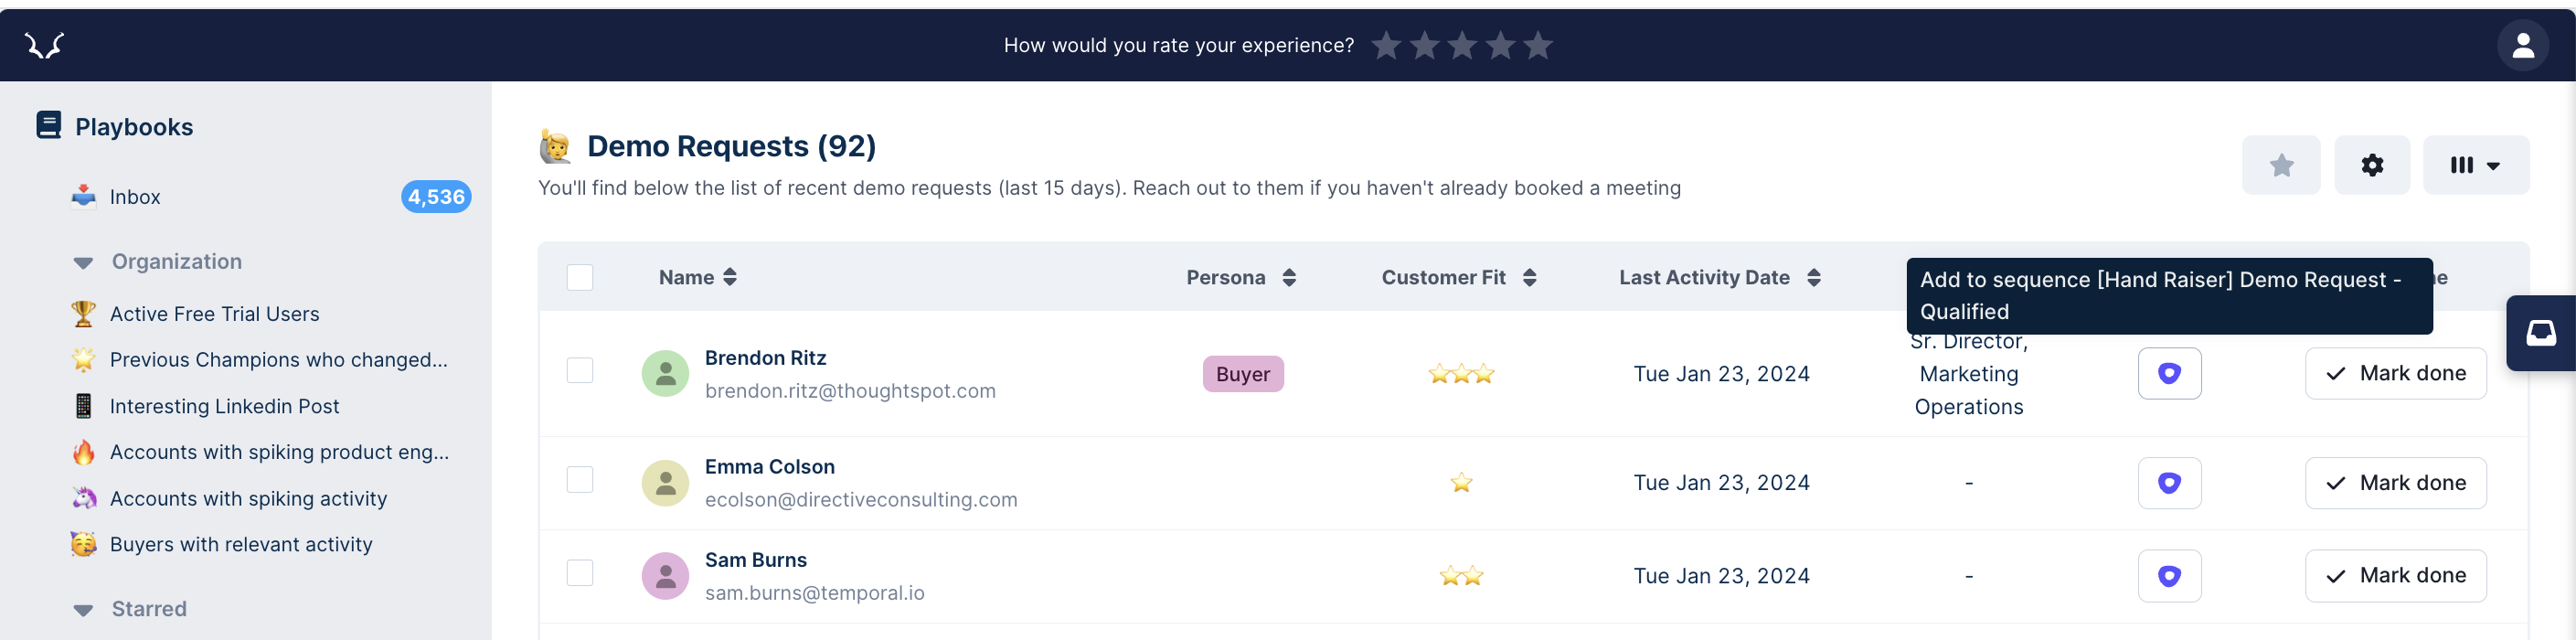Collapse the Organization section

click(84, 263)
